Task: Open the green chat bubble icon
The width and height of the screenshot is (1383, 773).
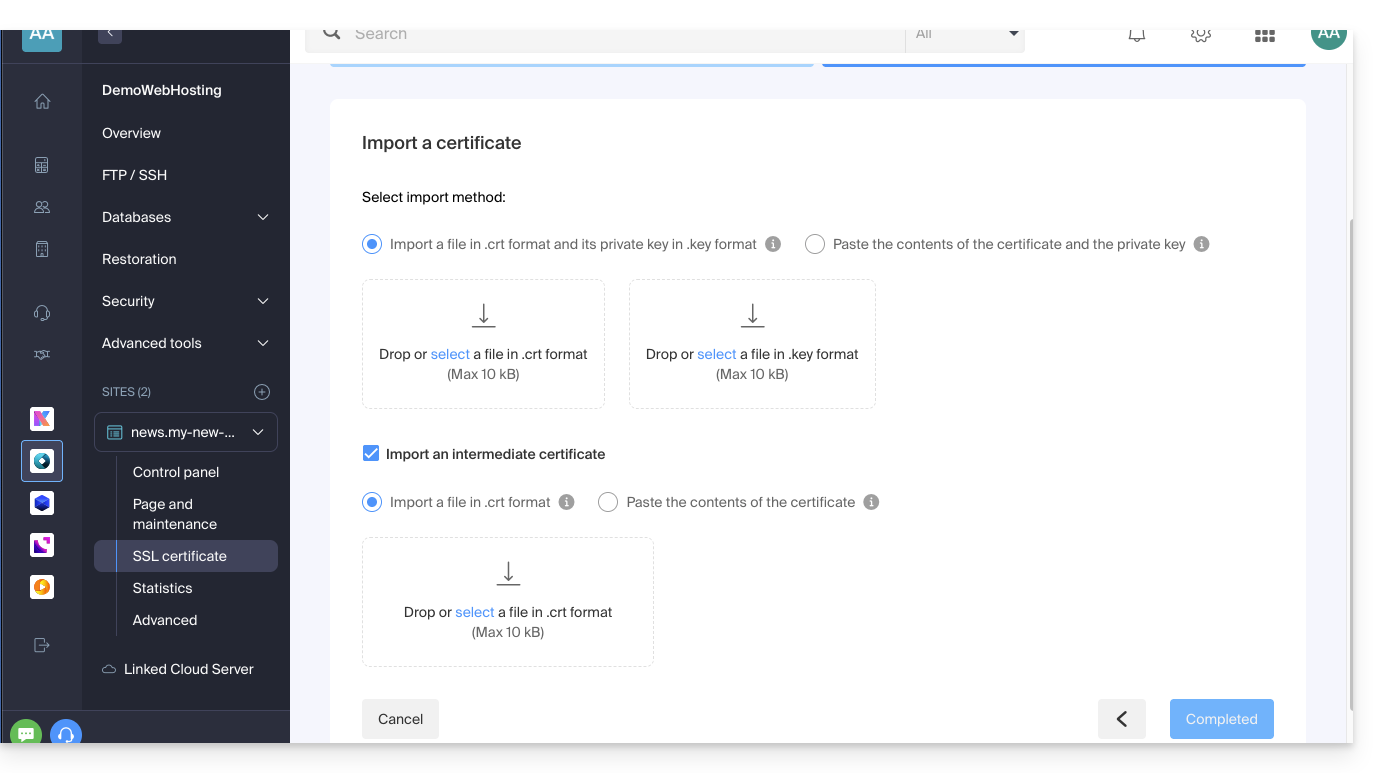Action: pyautogui.click(x=26, y=734)
